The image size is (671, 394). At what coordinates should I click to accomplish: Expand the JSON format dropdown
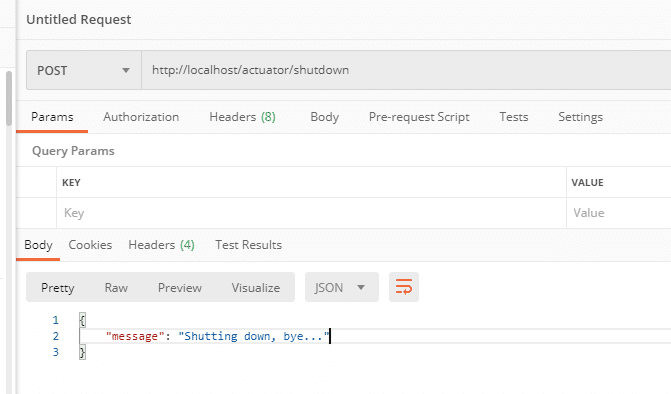pyautogui.click(x=341, y=287)
